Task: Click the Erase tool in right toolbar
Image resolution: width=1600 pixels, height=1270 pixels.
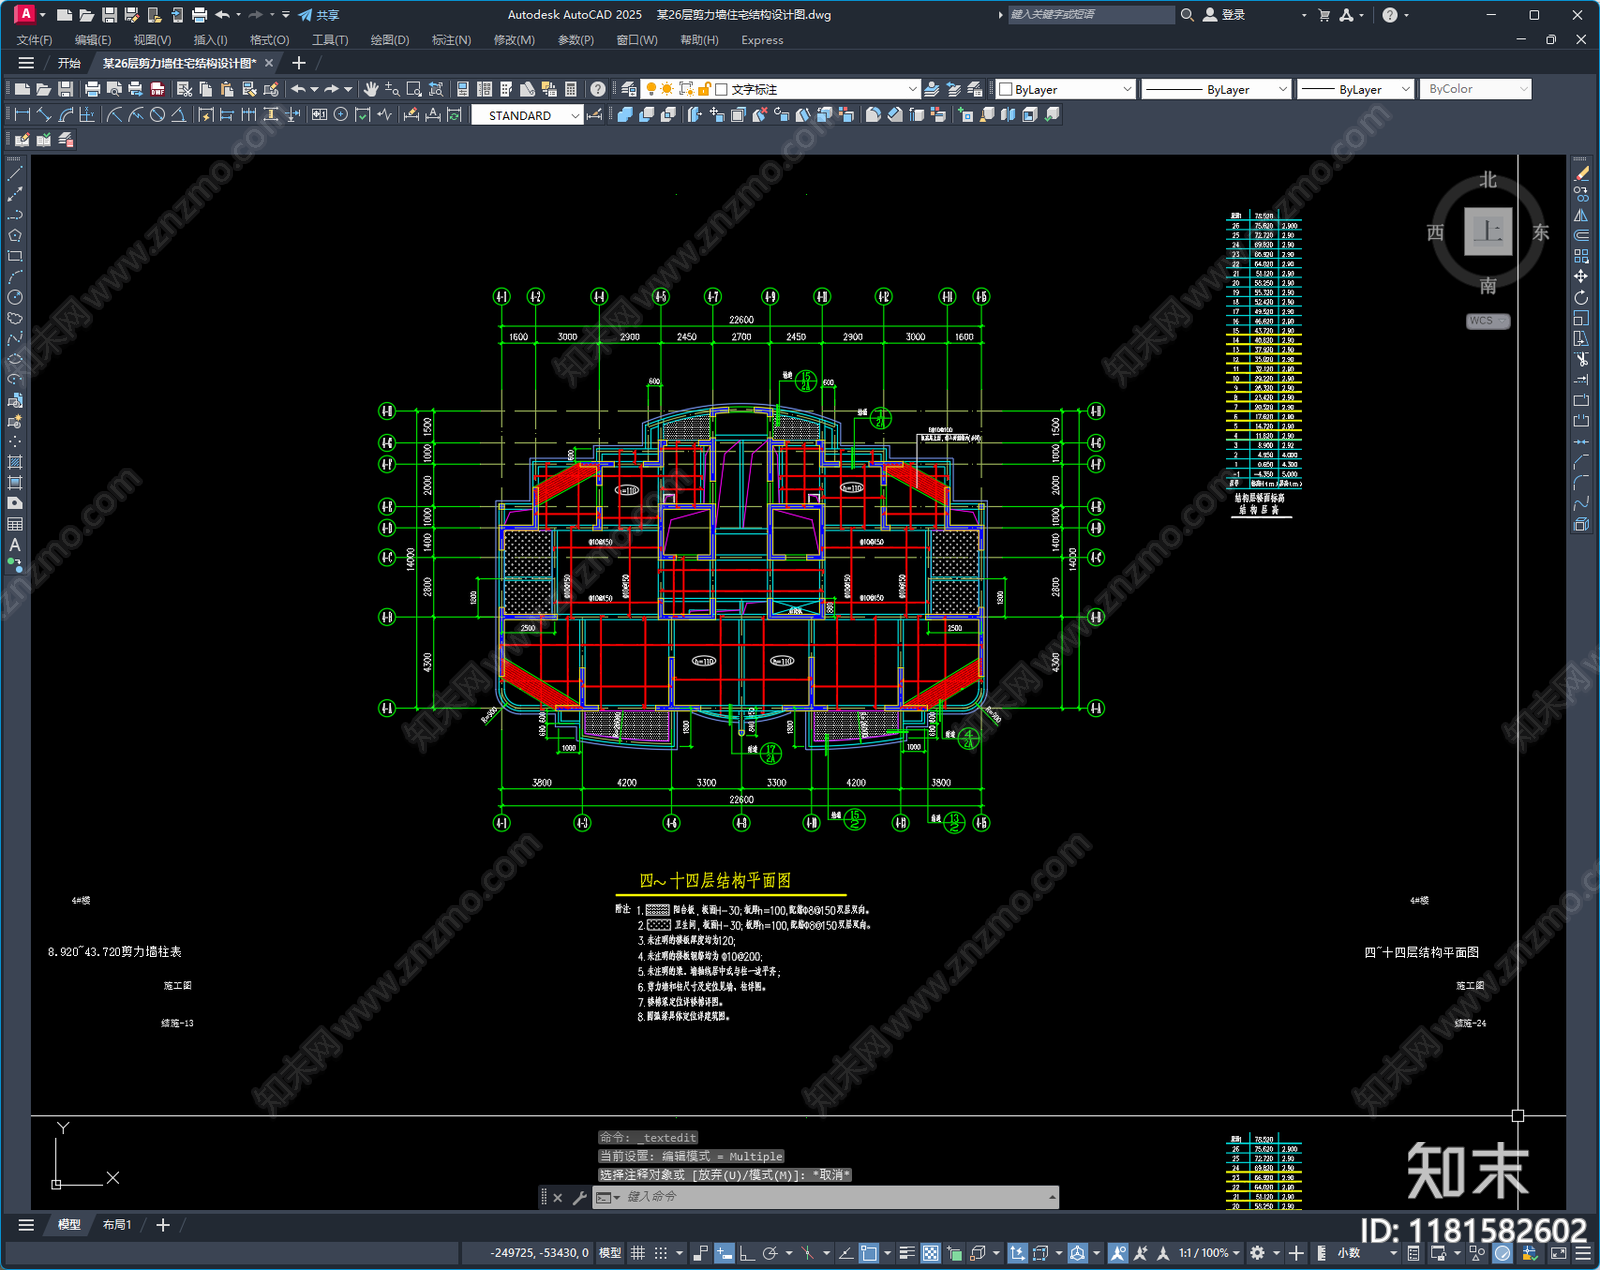Action: [x=1581, y=174]
